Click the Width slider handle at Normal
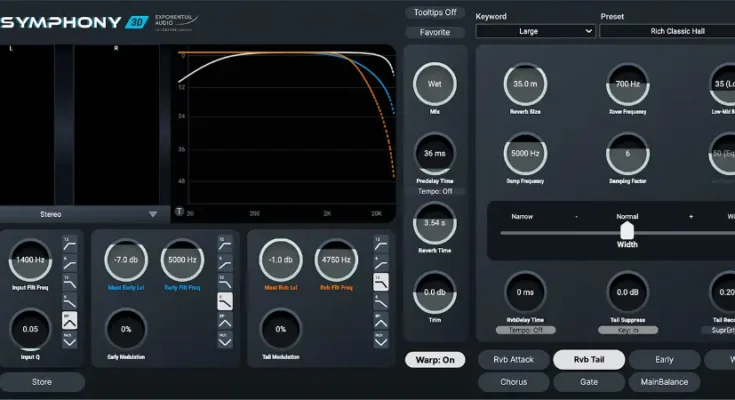Screen dimensions: 735x400 [x=627, y=231]
